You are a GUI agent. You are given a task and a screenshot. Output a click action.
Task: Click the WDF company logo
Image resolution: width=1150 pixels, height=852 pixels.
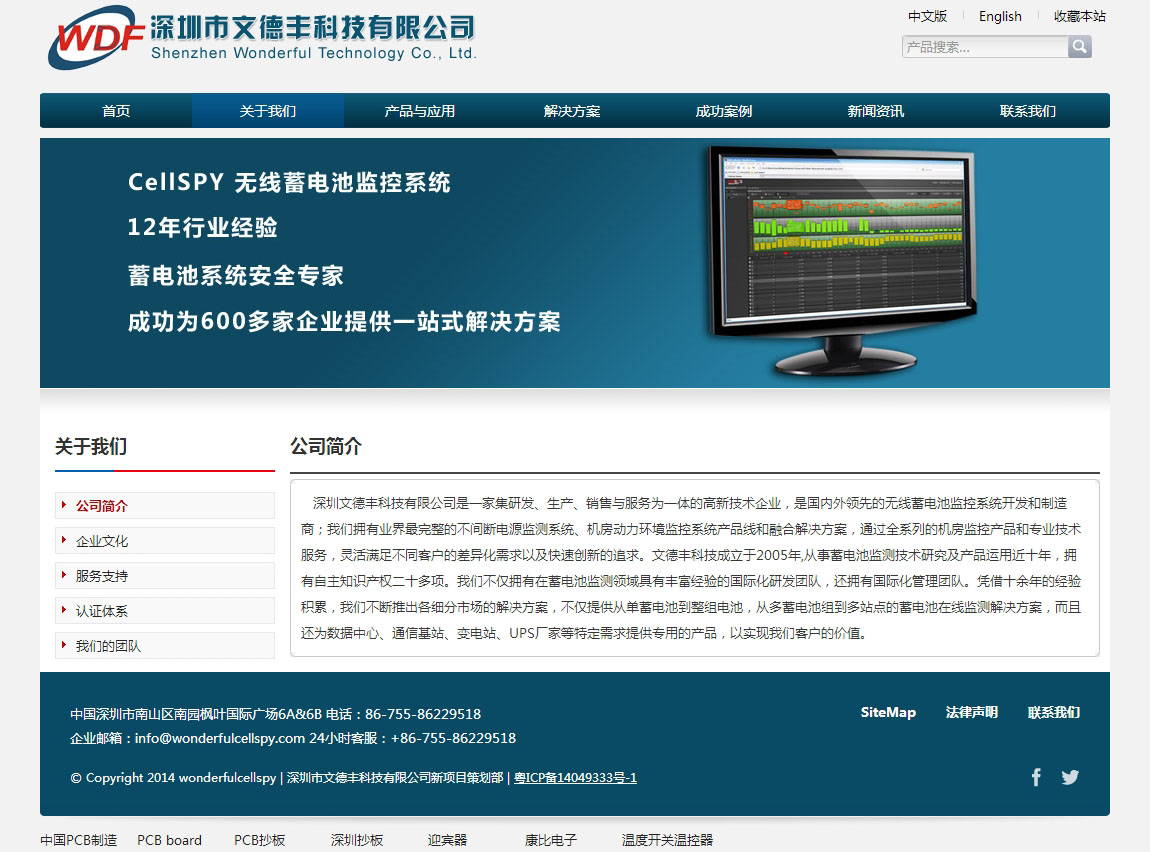point(263,37)
